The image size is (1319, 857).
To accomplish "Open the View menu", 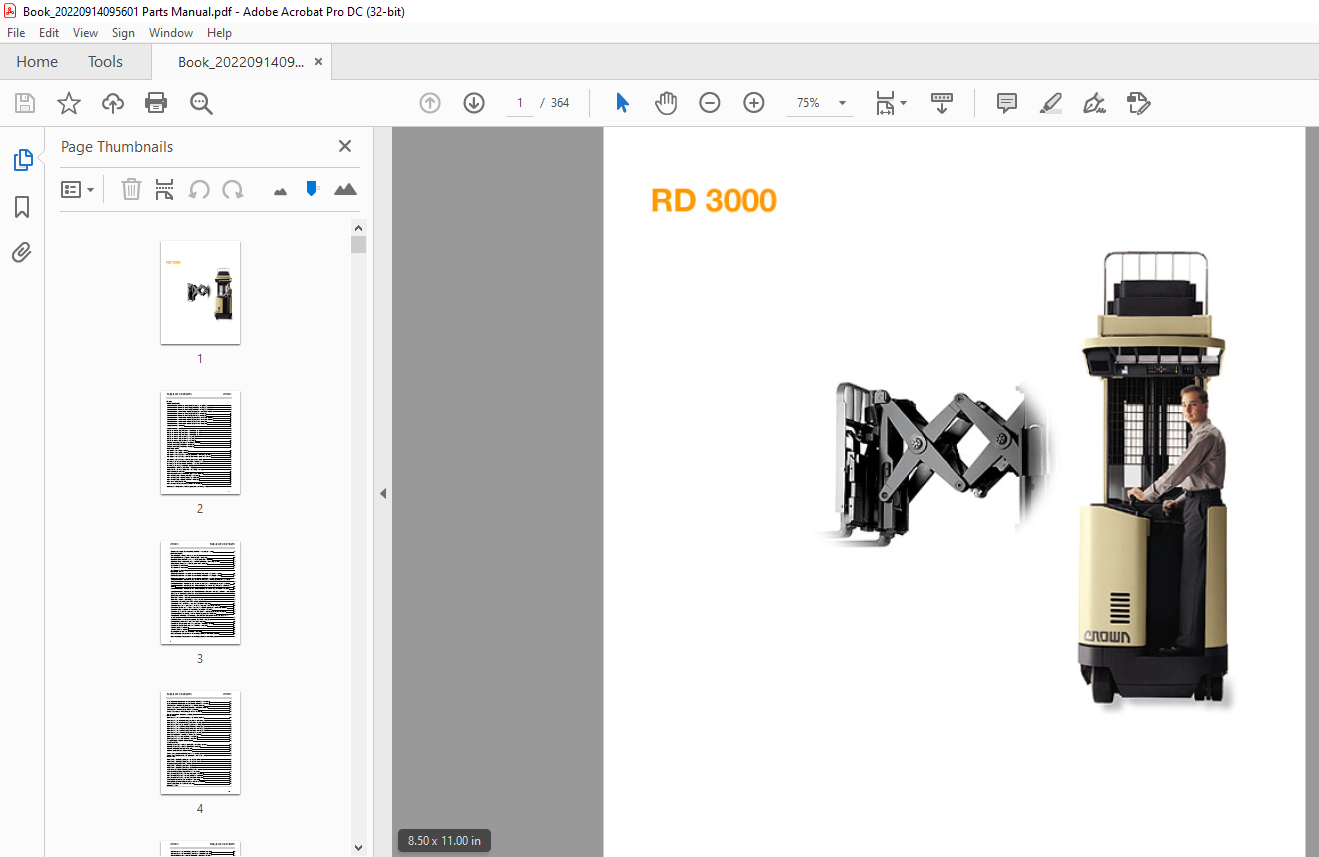I will pyautogui.click(x=86, y=33).
